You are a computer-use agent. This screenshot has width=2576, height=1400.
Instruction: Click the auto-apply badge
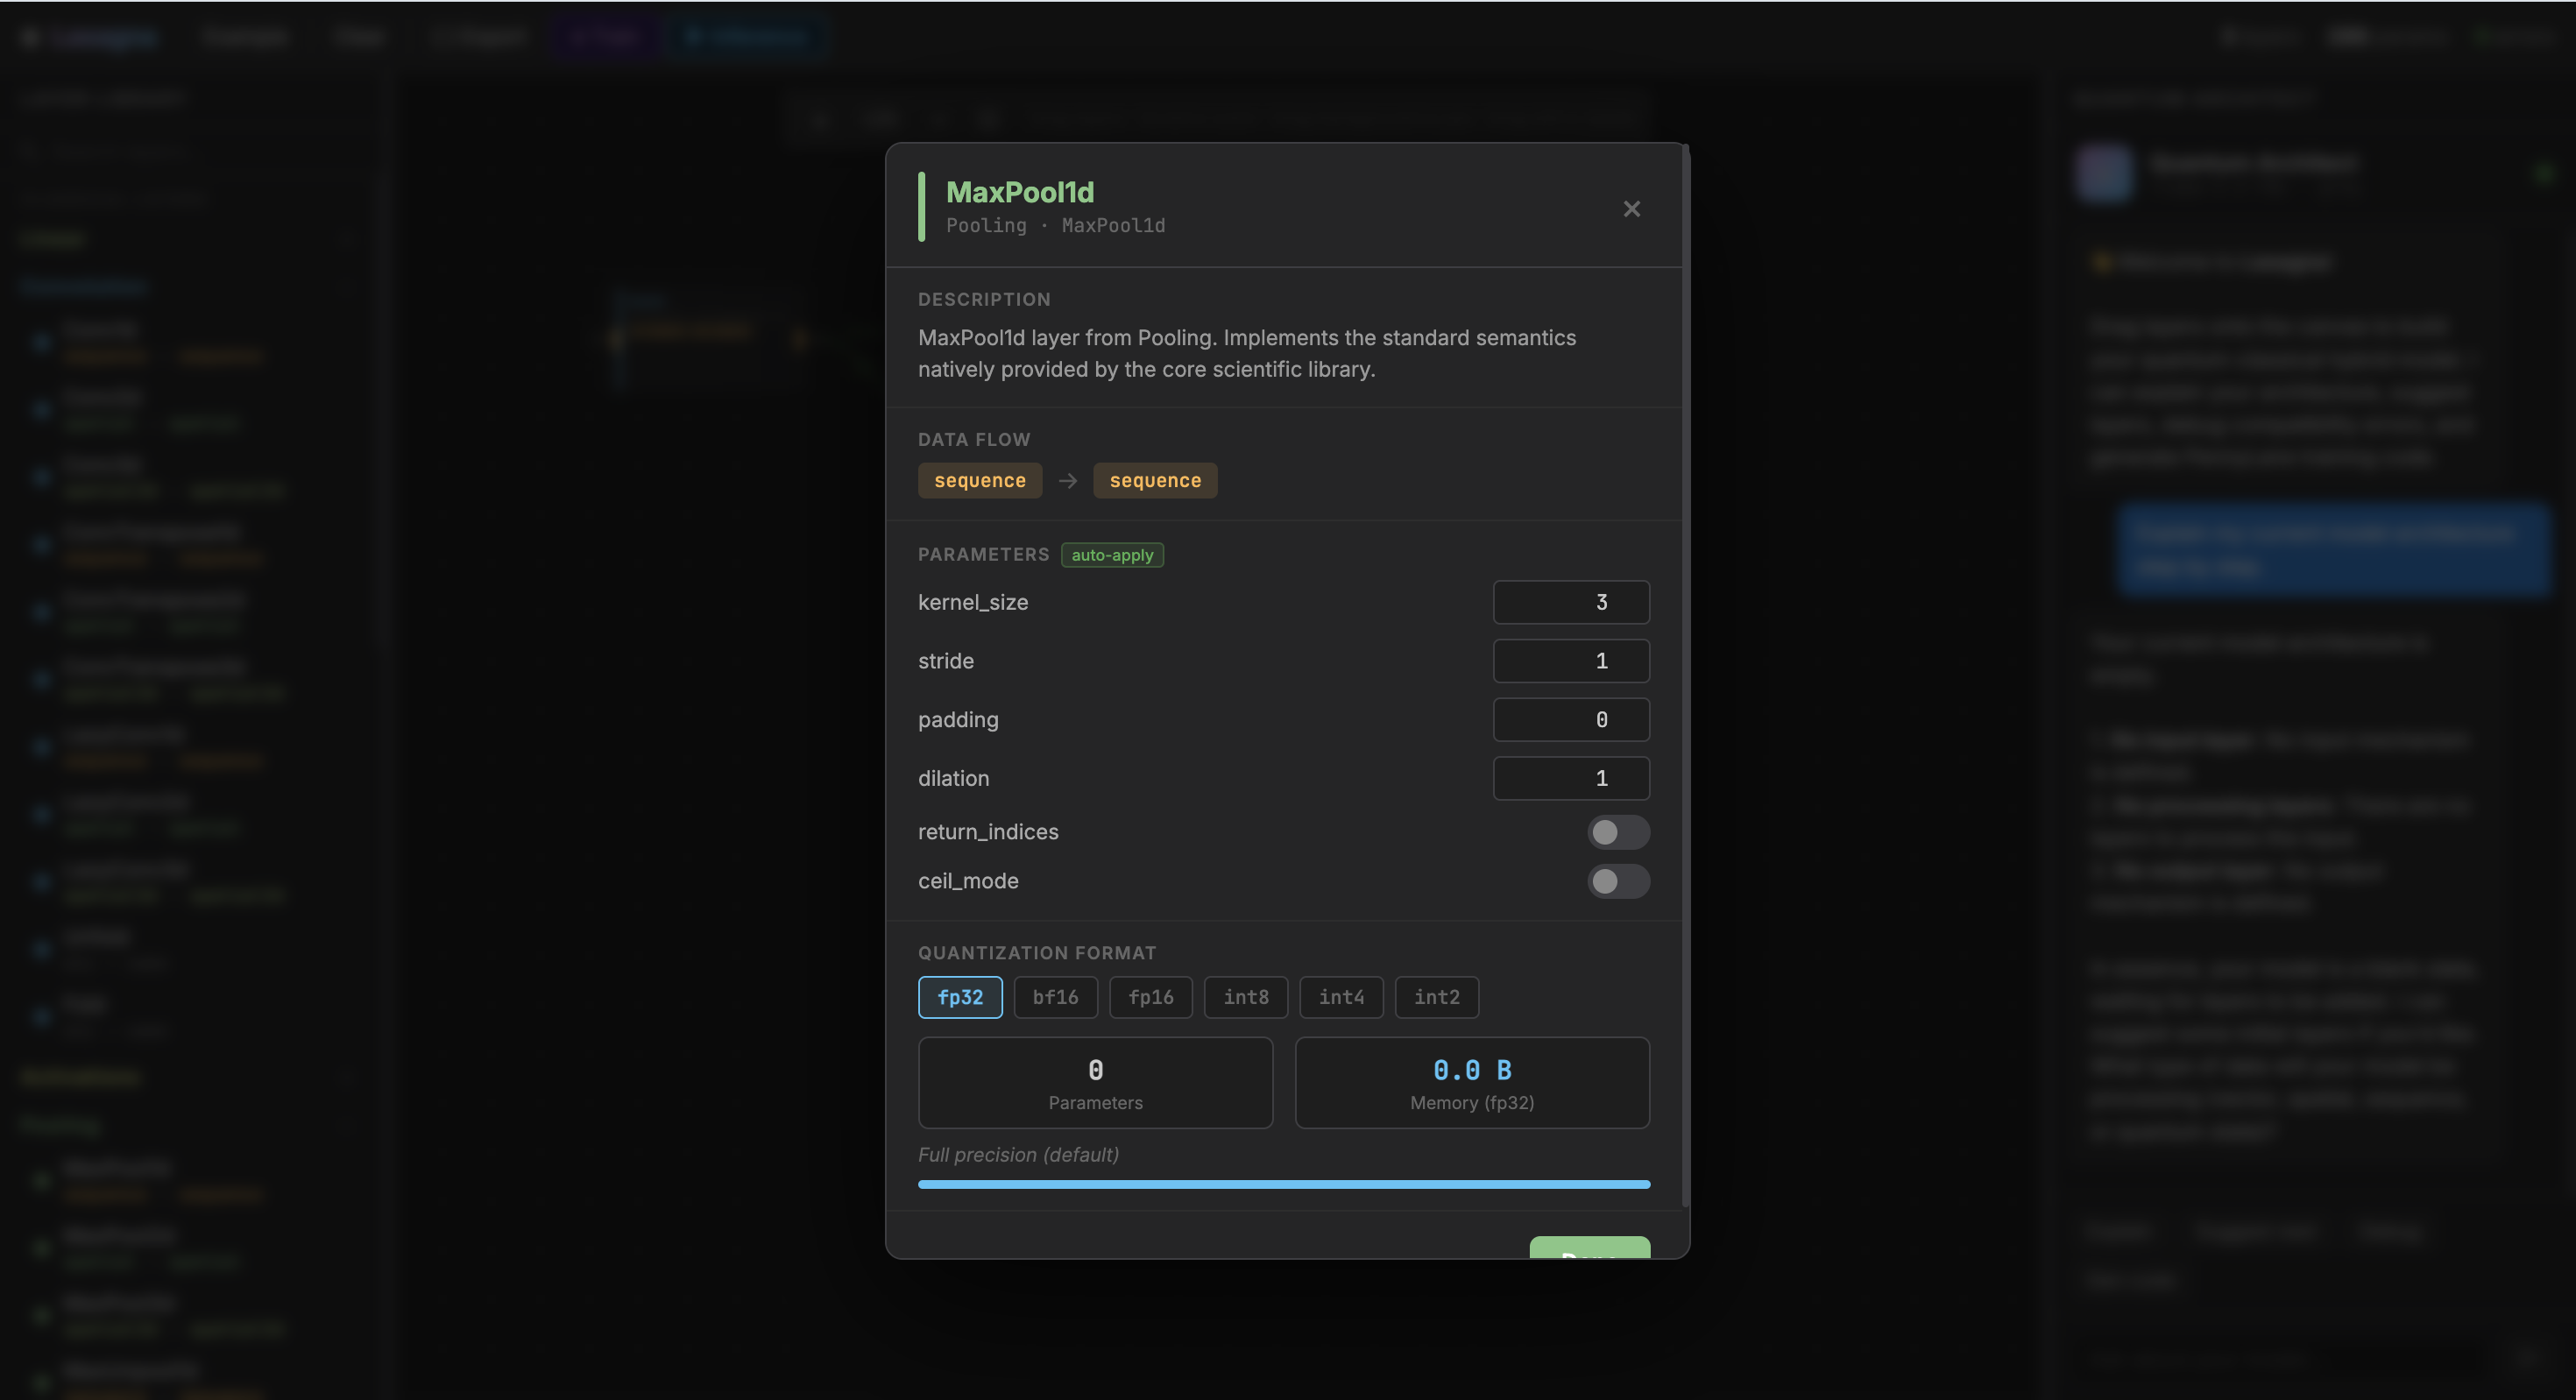[1111, 555]
